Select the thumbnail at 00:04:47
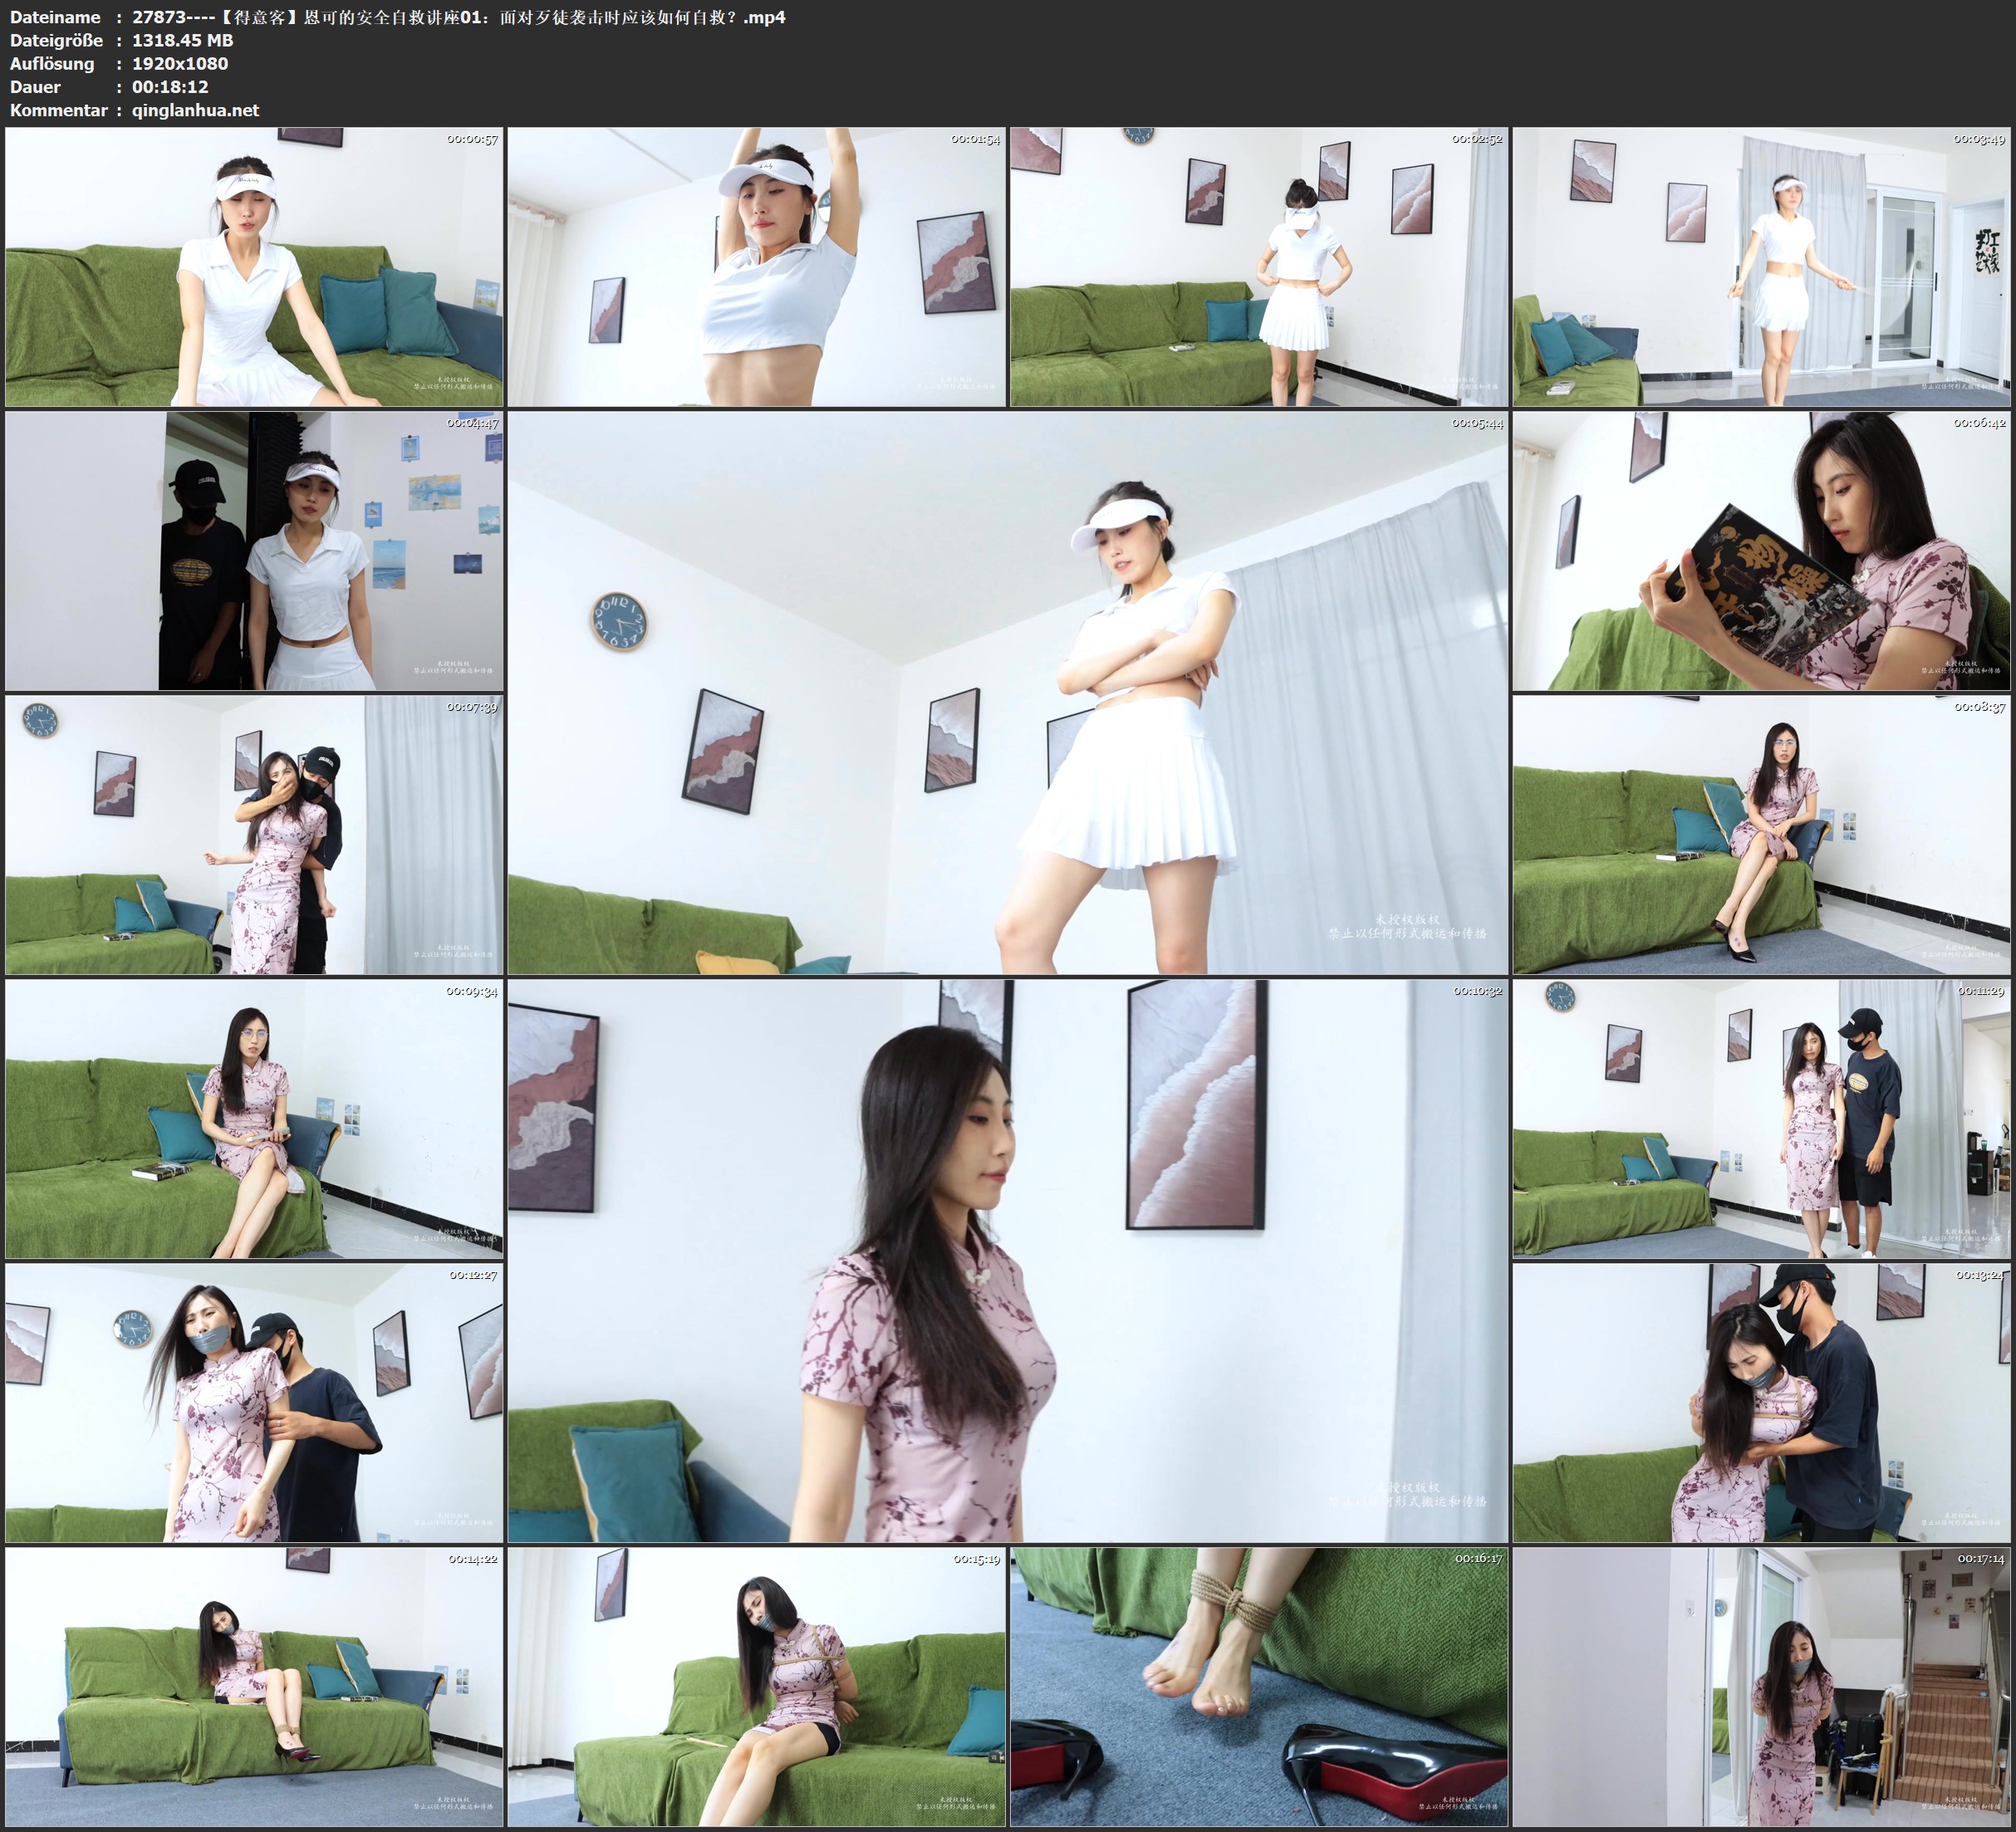This screenshot has width=2016, height=1832. click(x=254, y=551)
